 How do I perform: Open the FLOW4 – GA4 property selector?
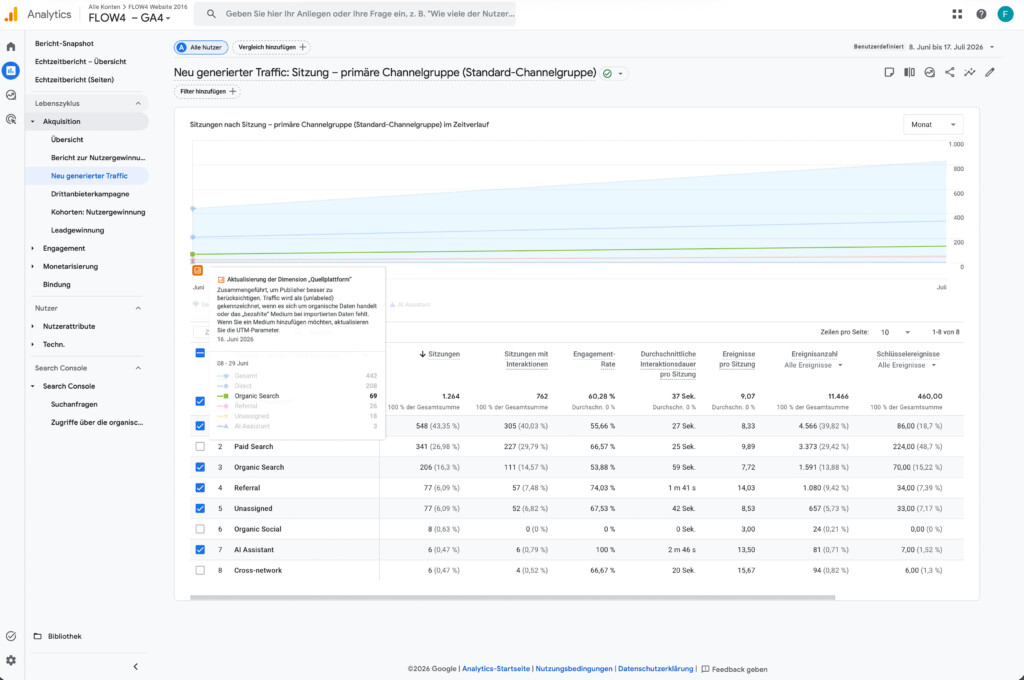click(129, 18)
